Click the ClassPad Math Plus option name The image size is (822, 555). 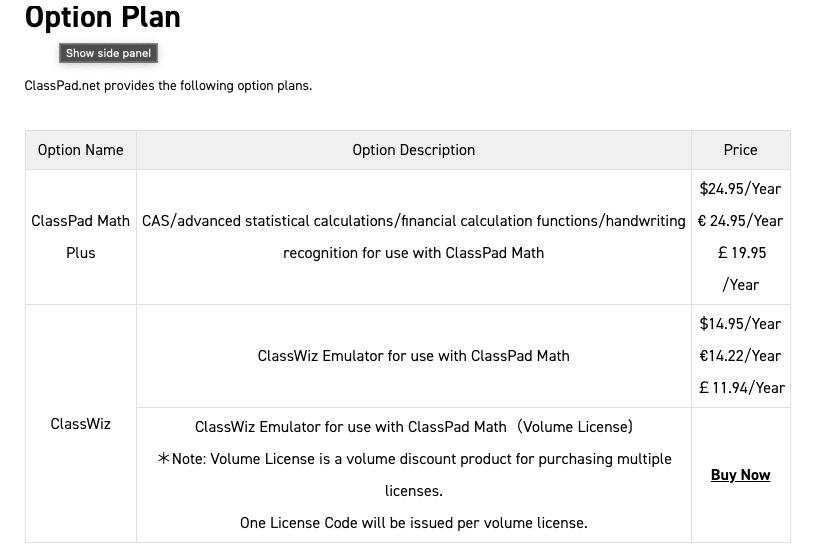pos(81,237)
